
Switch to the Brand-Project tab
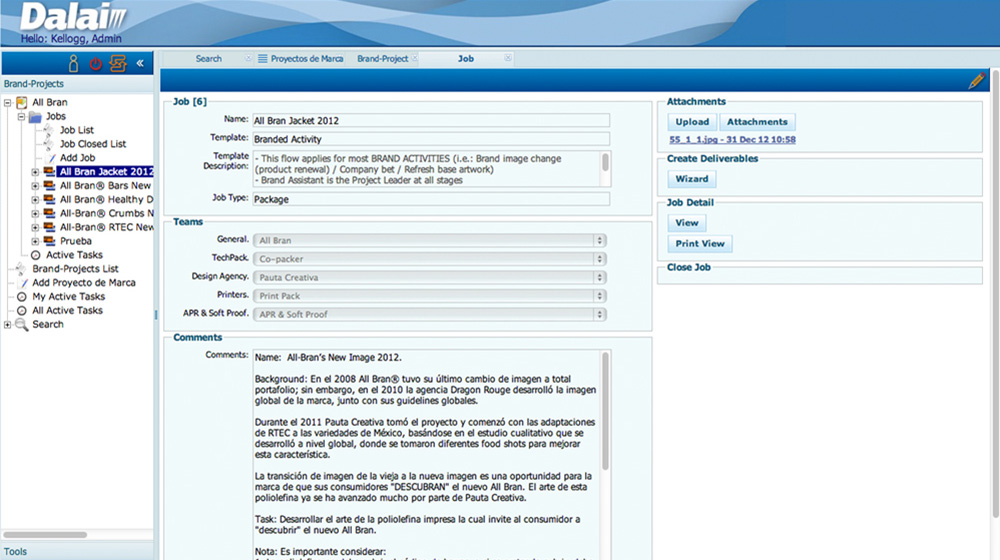coord(382,59)
